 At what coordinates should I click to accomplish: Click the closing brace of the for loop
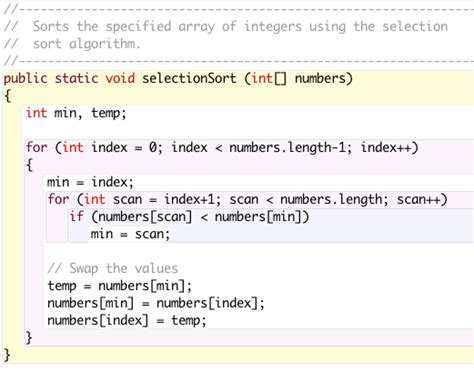29,338
